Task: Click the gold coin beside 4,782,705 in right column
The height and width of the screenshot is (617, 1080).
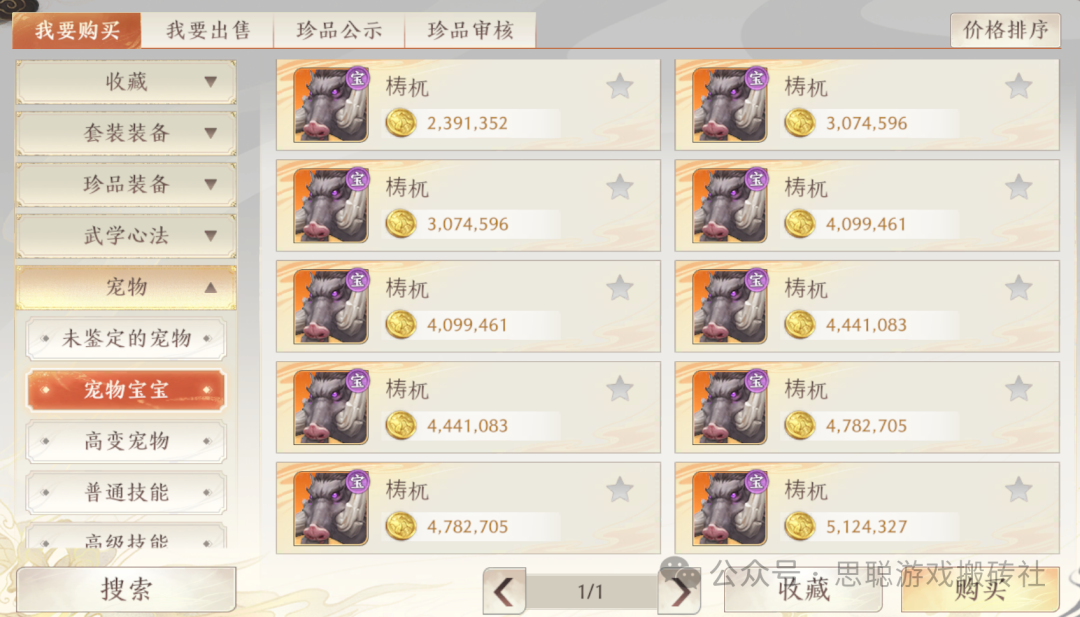Action: click(800, 426)
